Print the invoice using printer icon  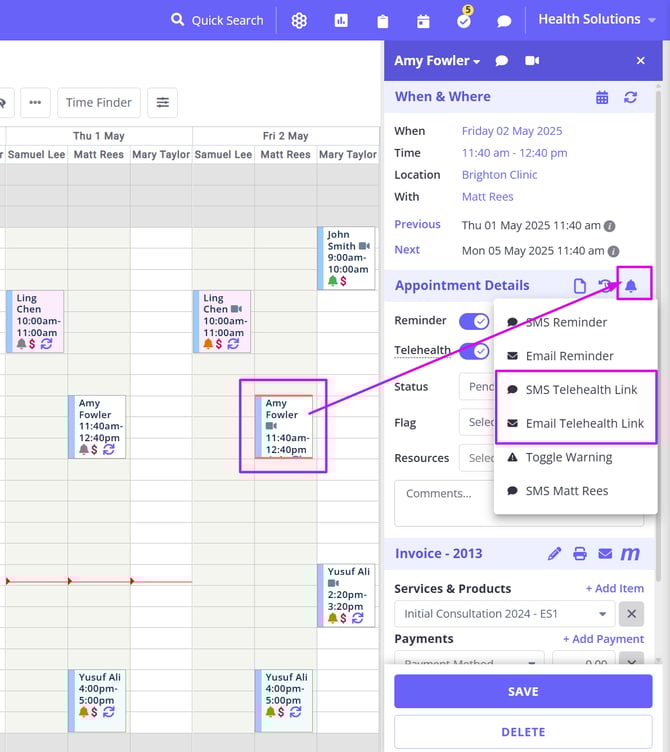pos(580,553)
